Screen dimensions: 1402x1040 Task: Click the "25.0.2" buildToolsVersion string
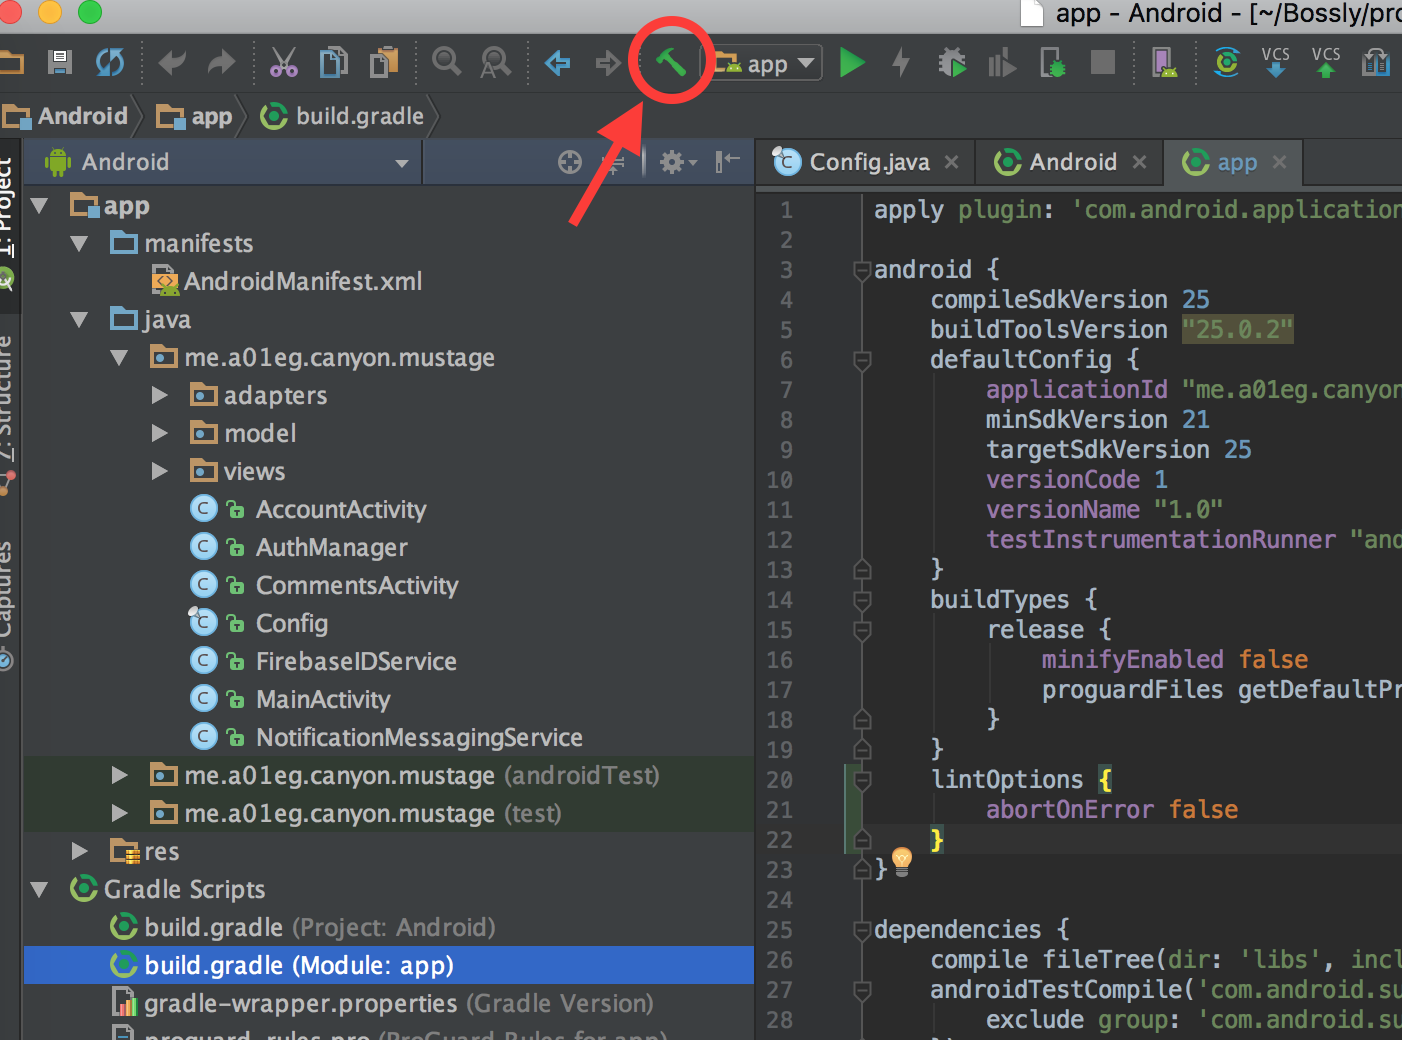[1238, 330]
